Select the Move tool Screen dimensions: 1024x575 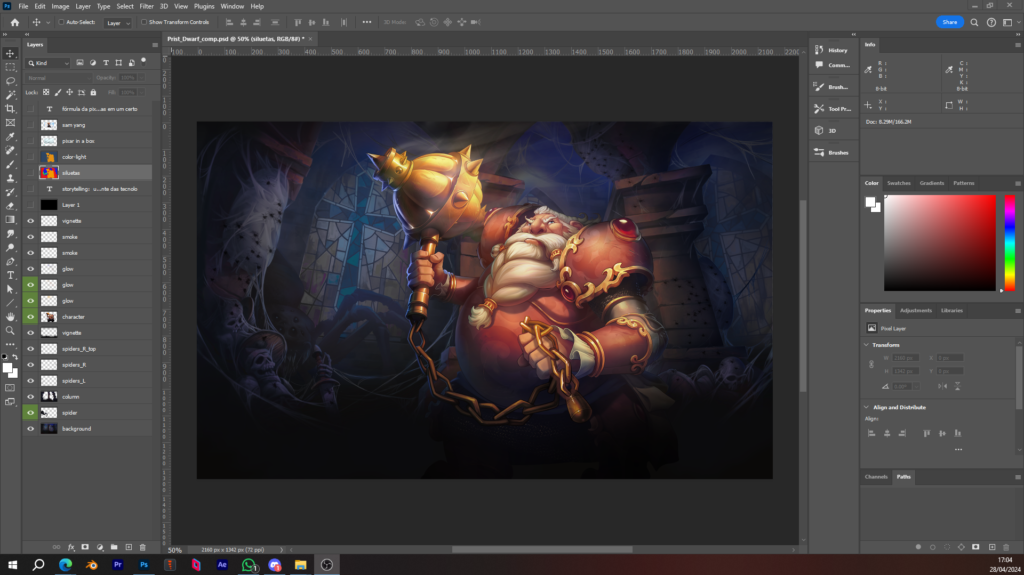(x=10, y=53)
